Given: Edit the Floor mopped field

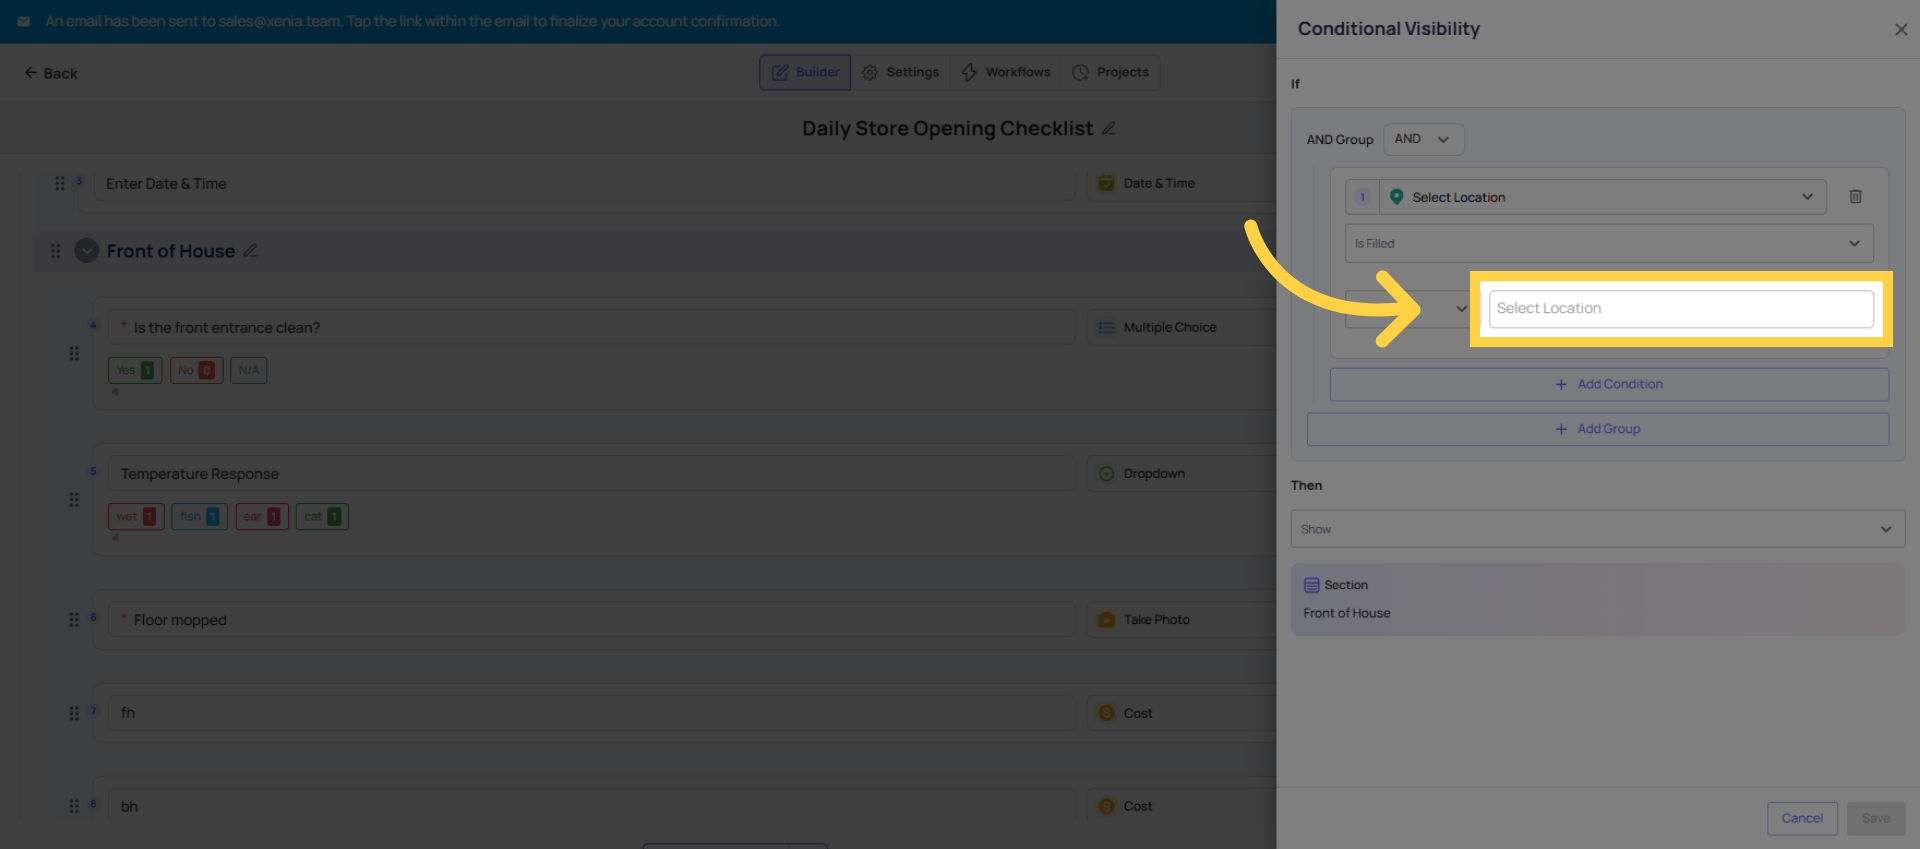Looking at the screenshot, I should pyautogui.click(x=591, y=619).
